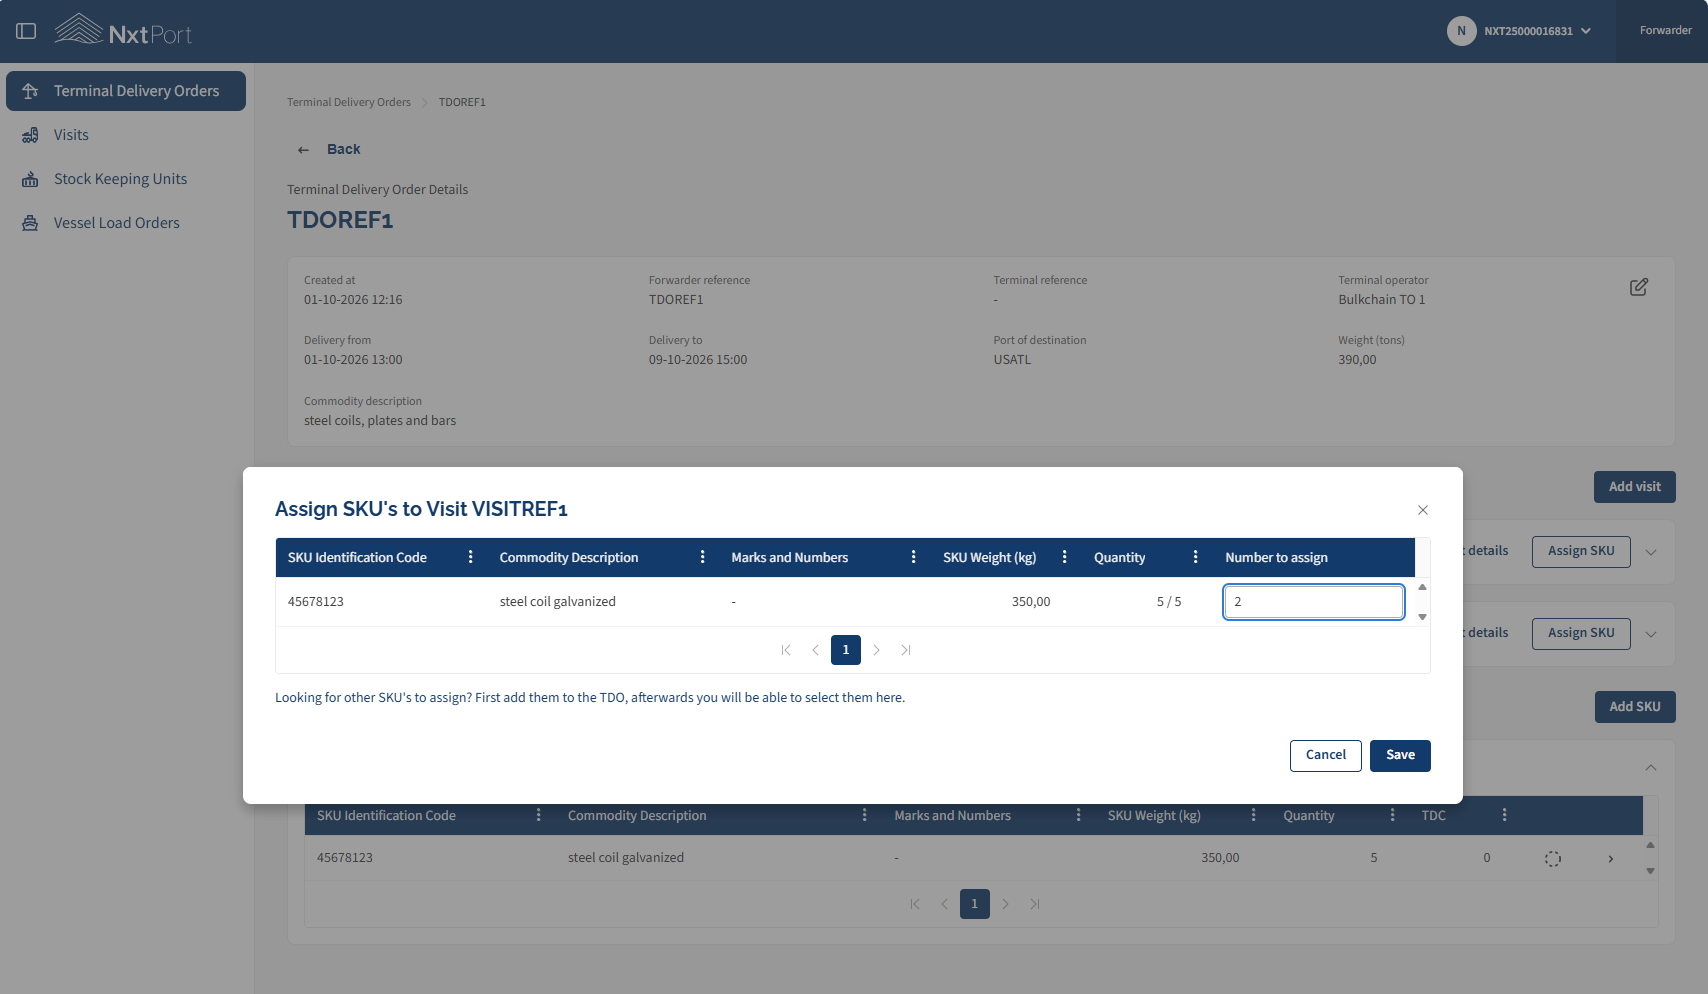Click Cancel in the Assign SKU dialog
The height and width of the screenshot is (994, 1708).
[x=1326, y=756]
